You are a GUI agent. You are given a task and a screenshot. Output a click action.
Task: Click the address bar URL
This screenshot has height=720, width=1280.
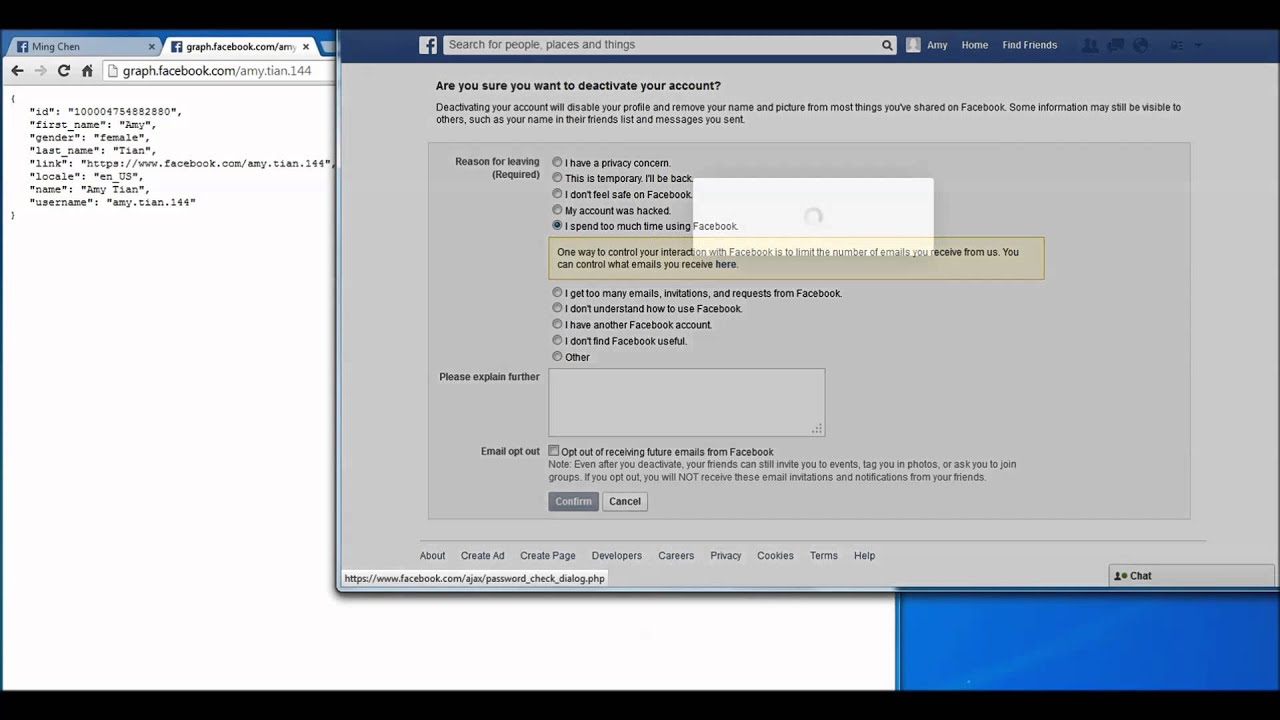pyautogui.click(x=217, y=71)
